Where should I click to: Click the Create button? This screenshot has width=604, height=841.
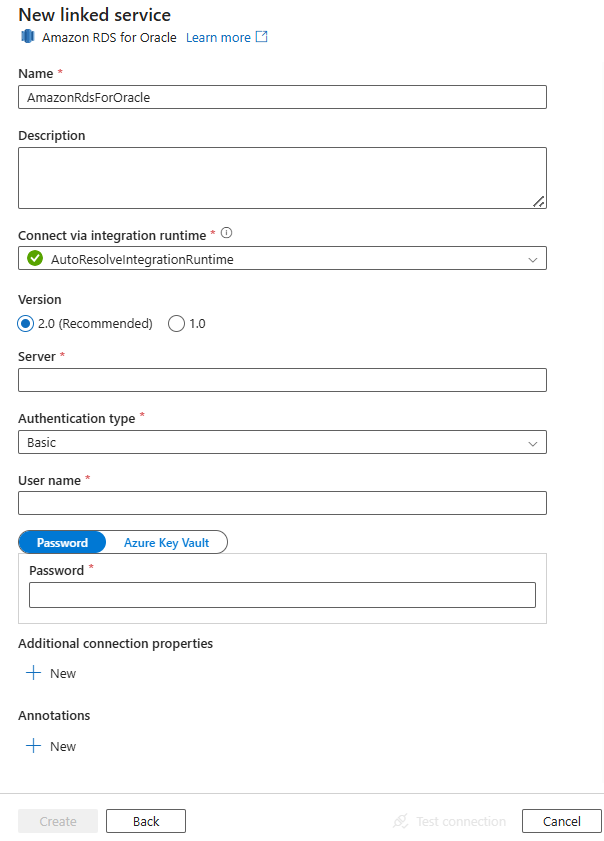[57, 821]
